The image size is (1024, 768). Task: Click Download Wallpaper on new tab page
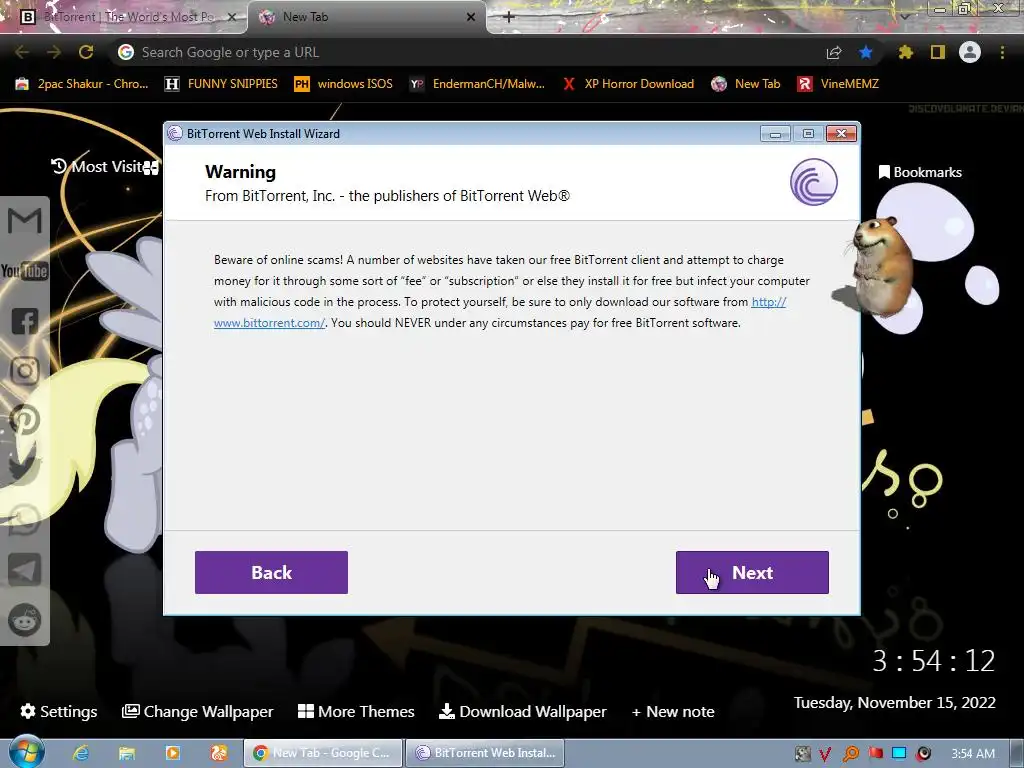pyautogui.click(x=522, y=711)
